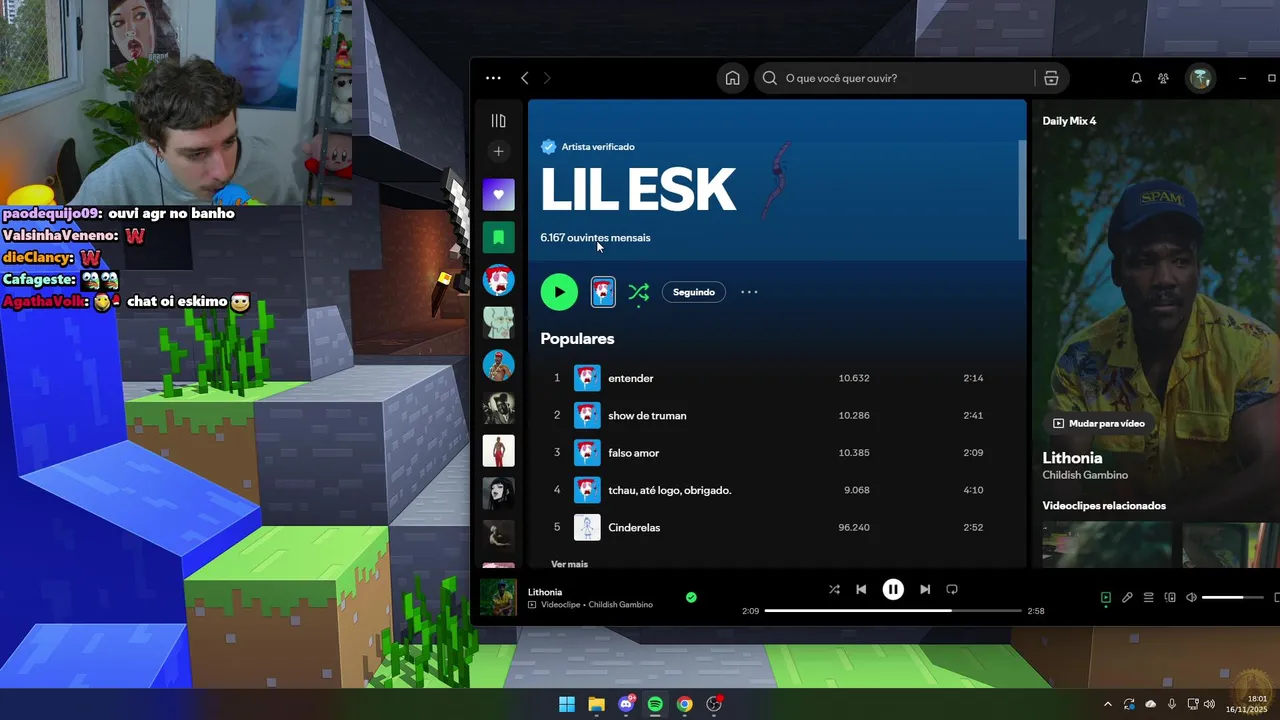Open the user profile avatar menu
The height and width of the screenshot is (720, 1280).
coord(1200,78)
